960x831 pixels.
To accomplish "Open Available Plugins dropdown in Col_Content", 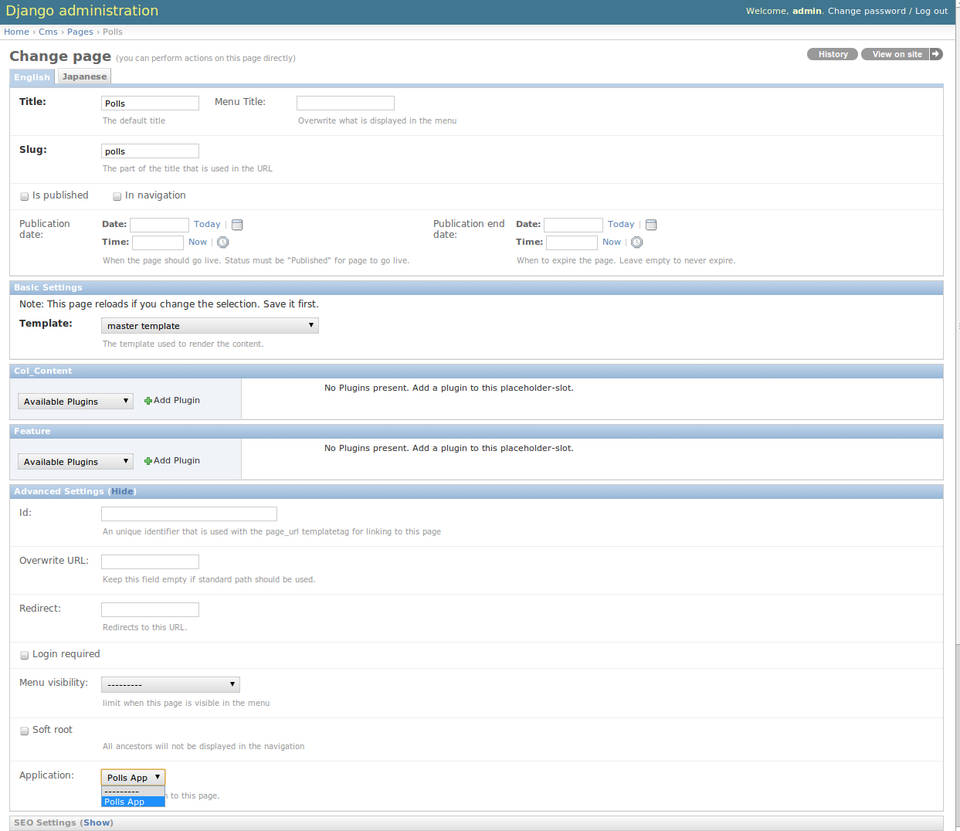I will [76, 402].
